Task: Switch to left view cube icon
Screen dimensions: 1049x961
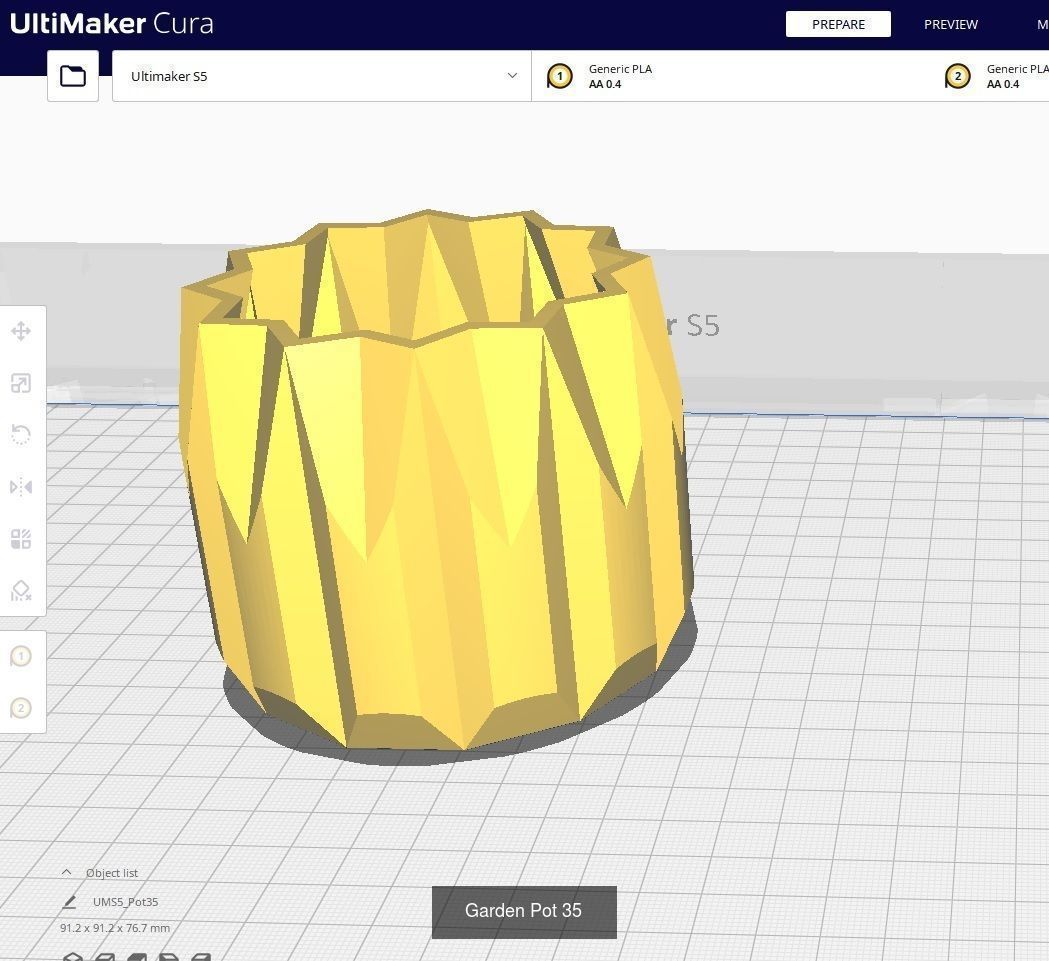Action: (169, 956)
